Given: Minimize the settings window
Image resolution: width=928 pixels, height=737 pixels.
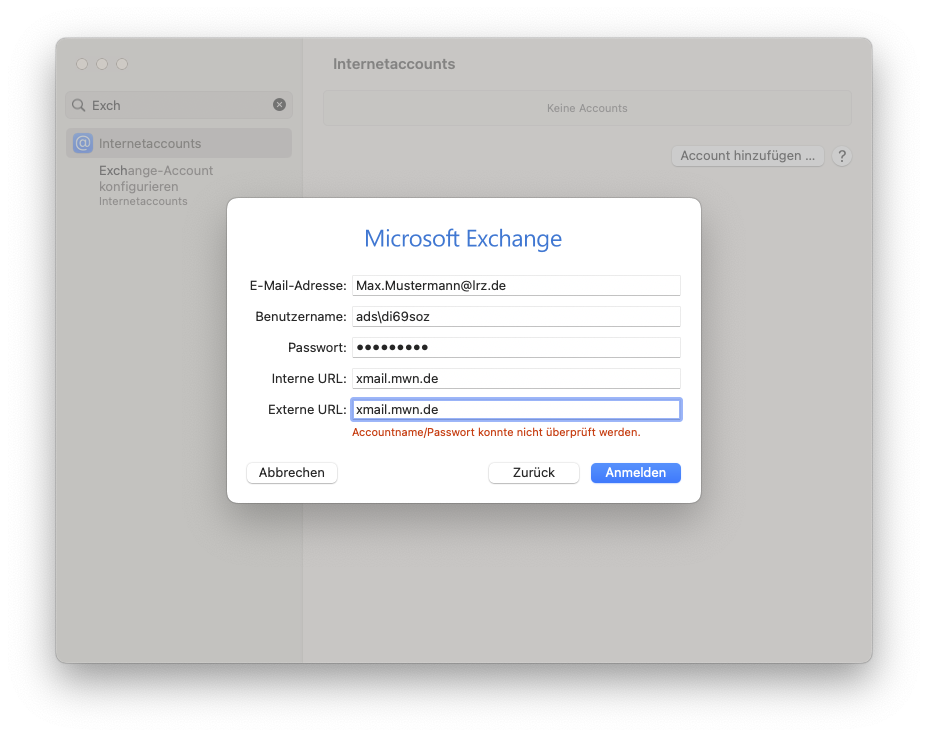Looking at the screenshot, I should [x=102, y=64].
